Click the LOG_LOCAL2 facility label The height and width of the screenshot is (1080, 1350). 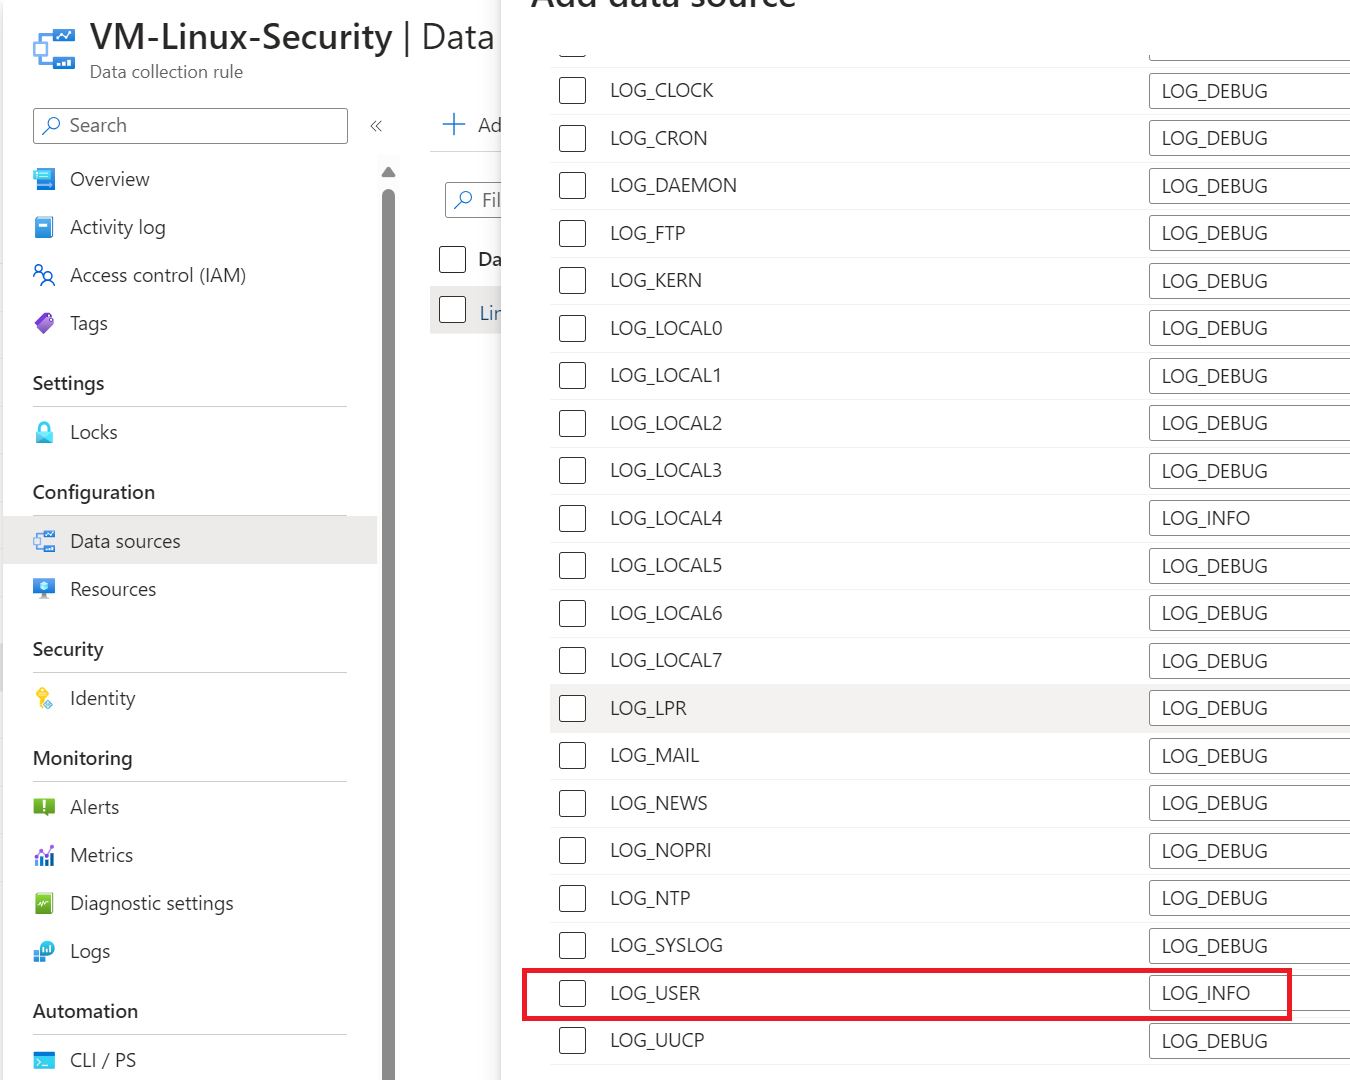(x=666, y=423)
